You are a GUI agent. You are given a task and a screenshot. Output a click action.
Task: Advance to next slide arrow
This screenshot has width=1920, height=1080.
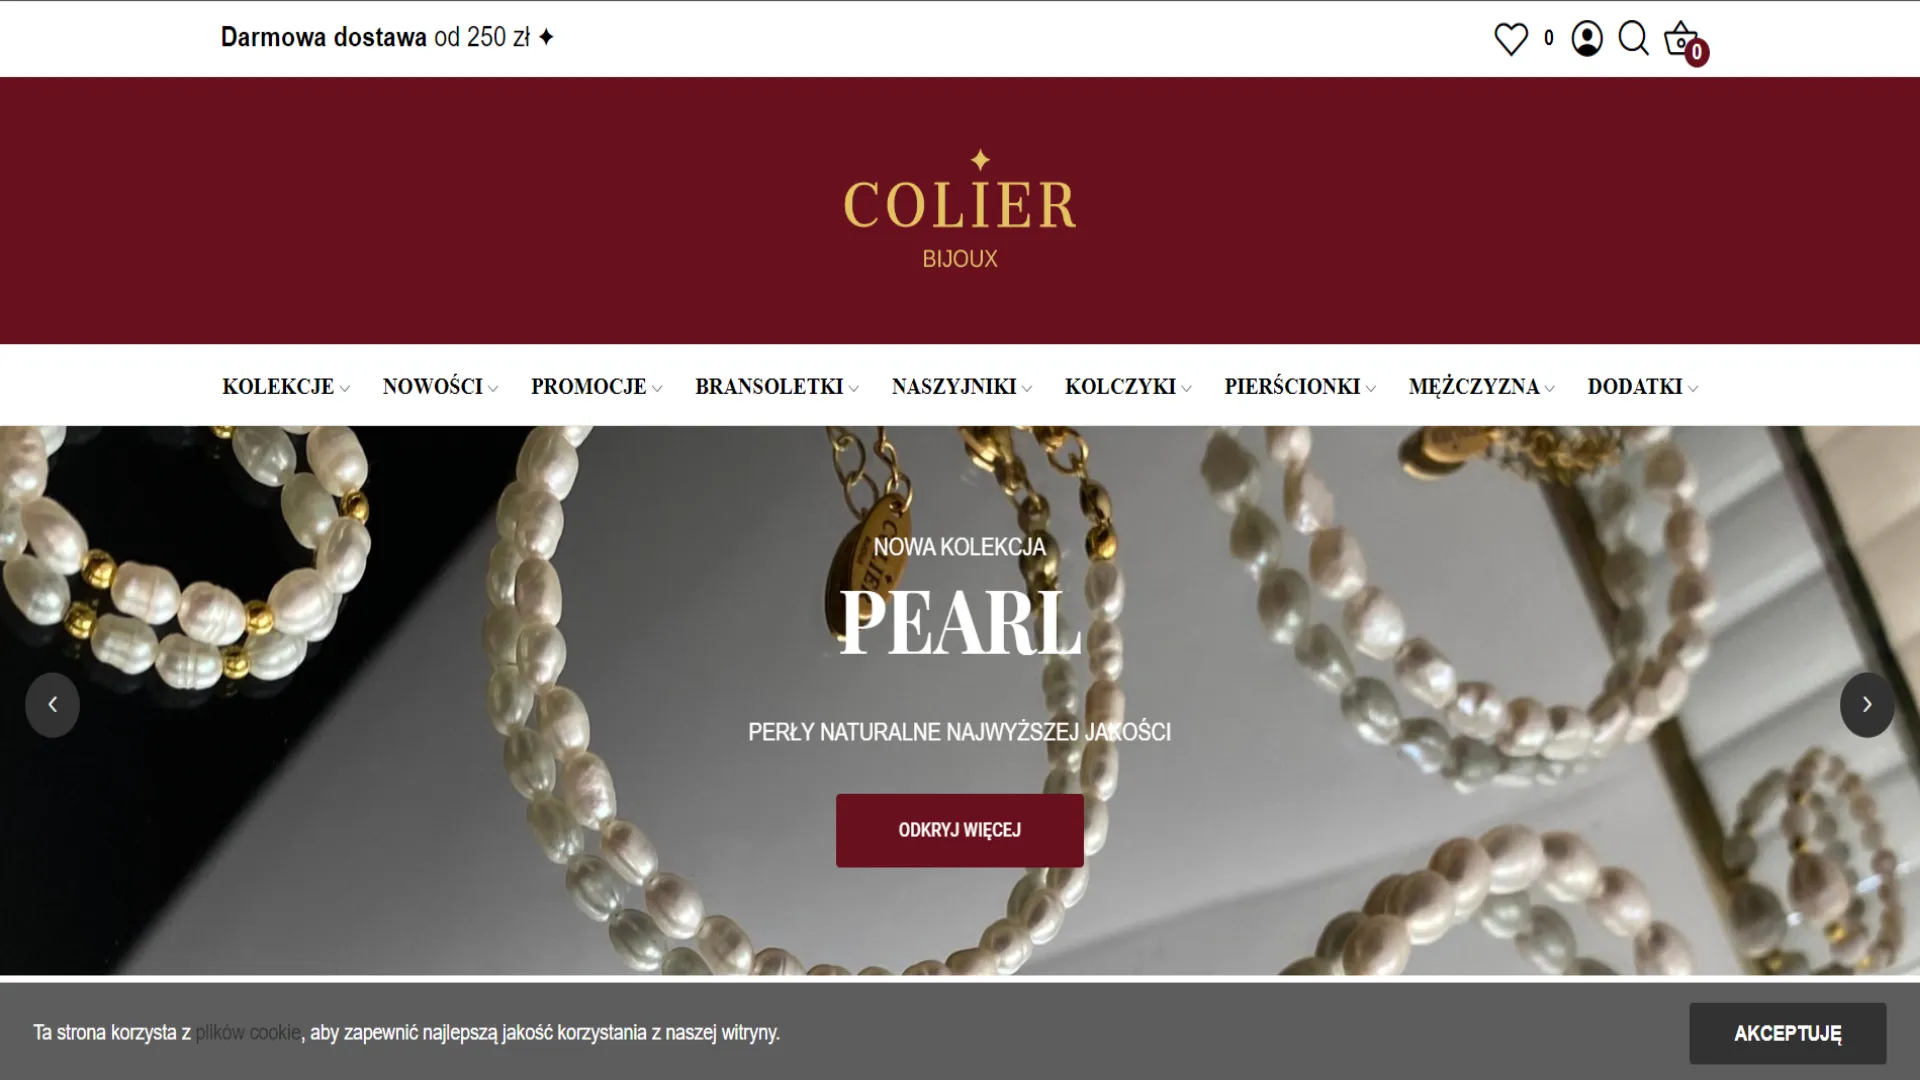1867,705
